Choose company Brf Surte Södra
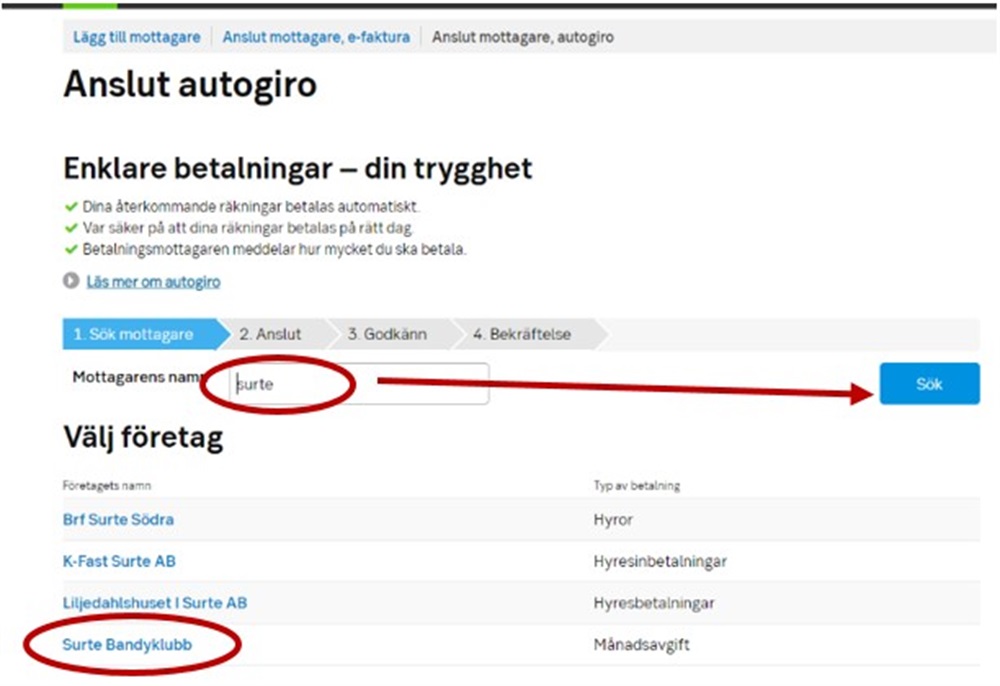Screen dimensions: 1000x686 point(119,520)
